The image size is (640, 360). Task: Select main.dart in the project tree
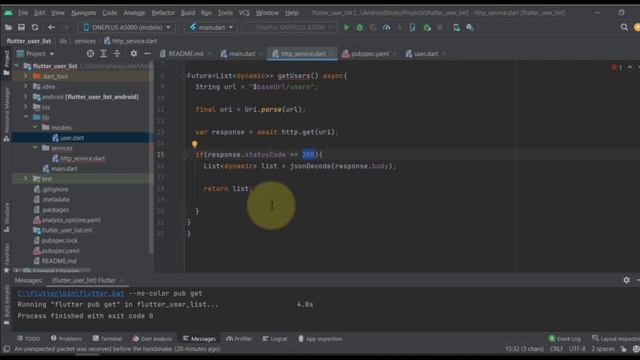click(x=60, y=169)
